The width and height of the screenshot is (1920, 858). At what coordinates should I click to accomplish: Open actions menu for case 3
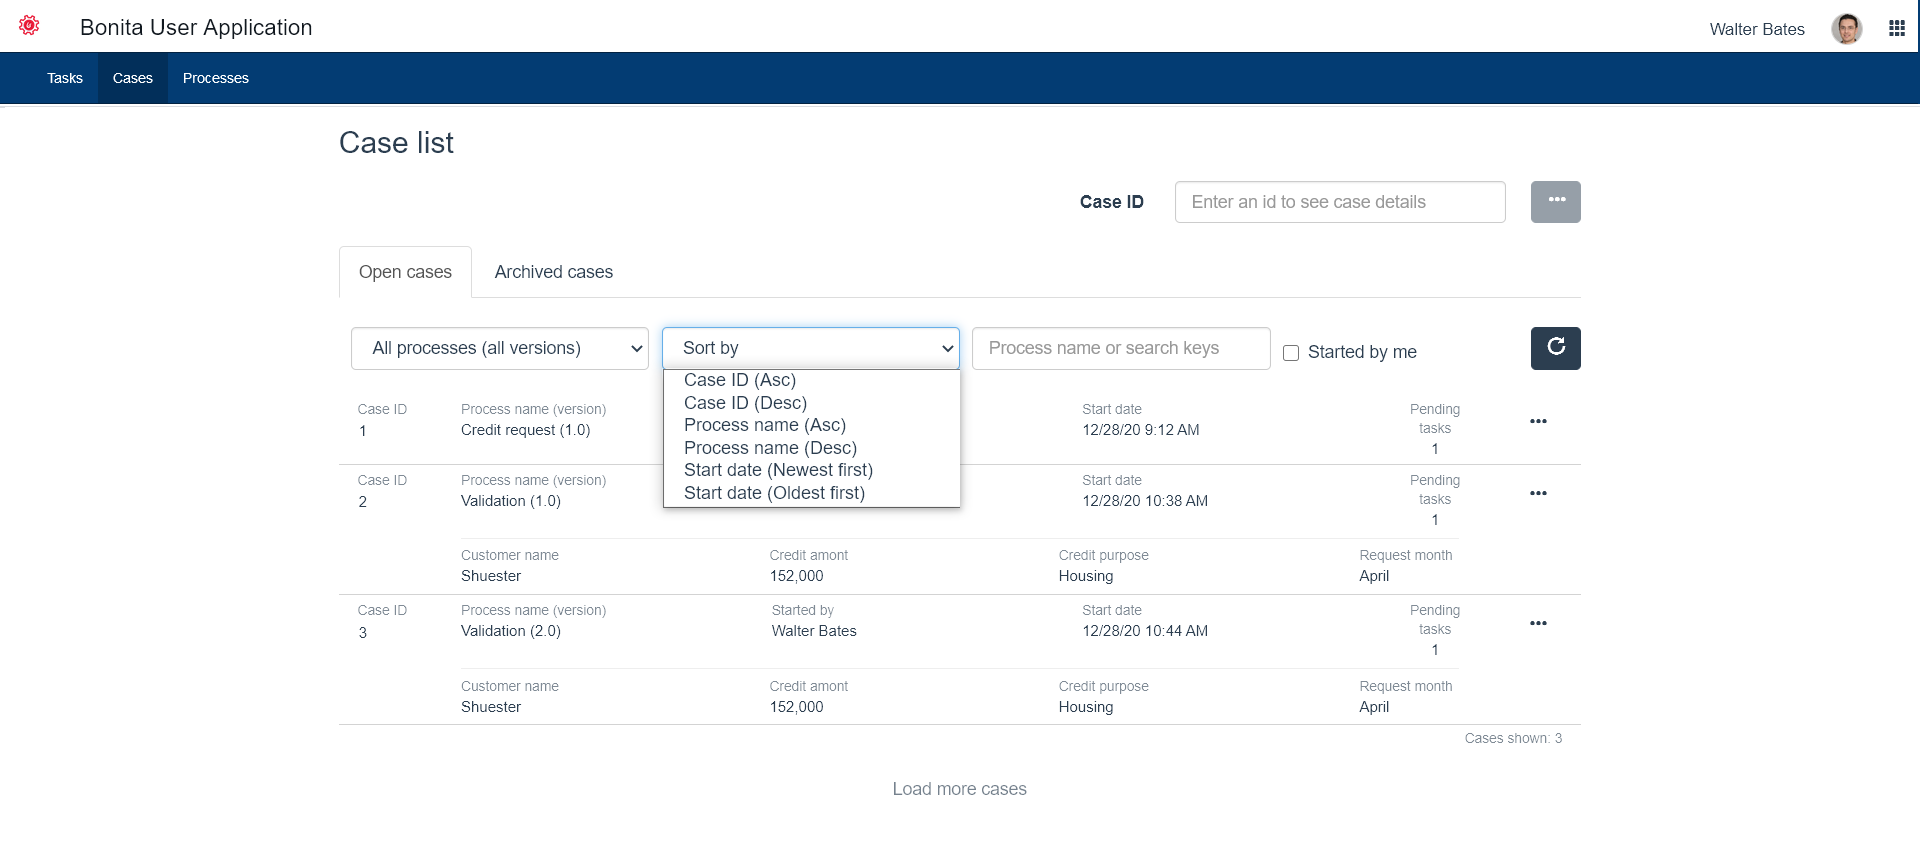[x=1538, y=624]
